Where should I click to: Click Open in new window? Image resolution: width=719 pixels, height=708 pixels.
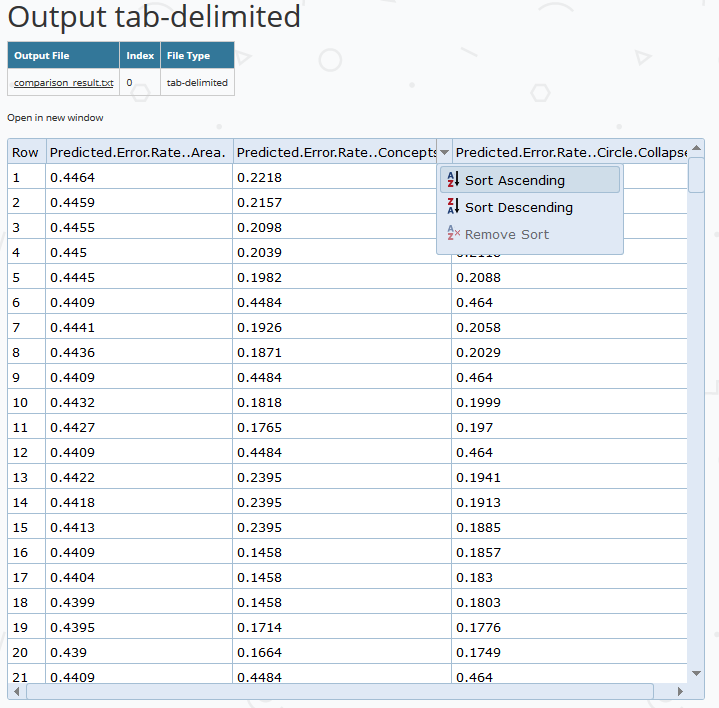tap(55, 117)
